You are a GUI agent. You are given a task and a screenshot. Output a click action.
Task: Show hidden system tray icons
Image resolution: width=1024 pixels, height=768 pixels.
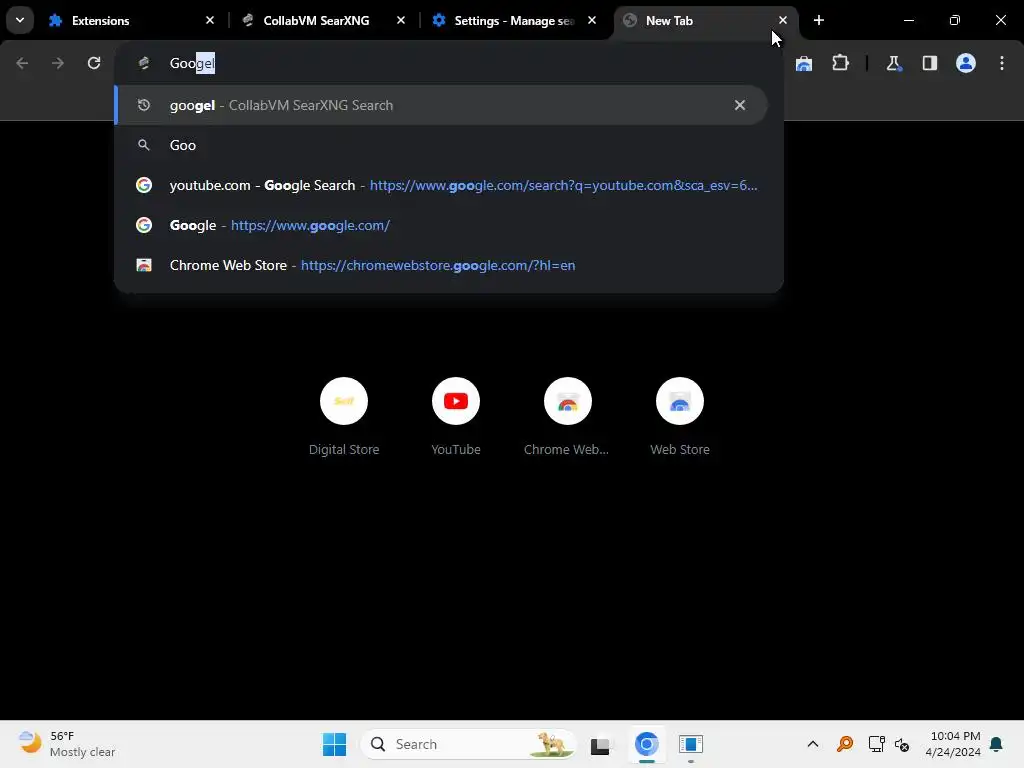812,744
